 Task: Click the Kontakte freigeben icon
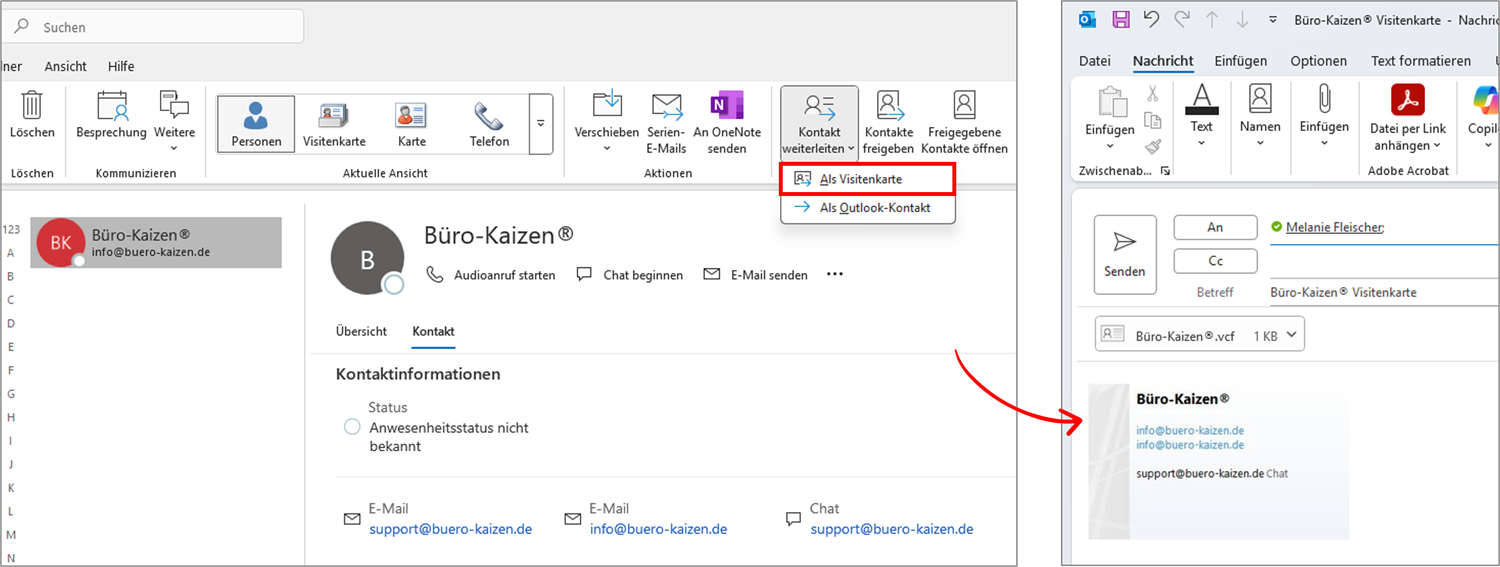889,107
